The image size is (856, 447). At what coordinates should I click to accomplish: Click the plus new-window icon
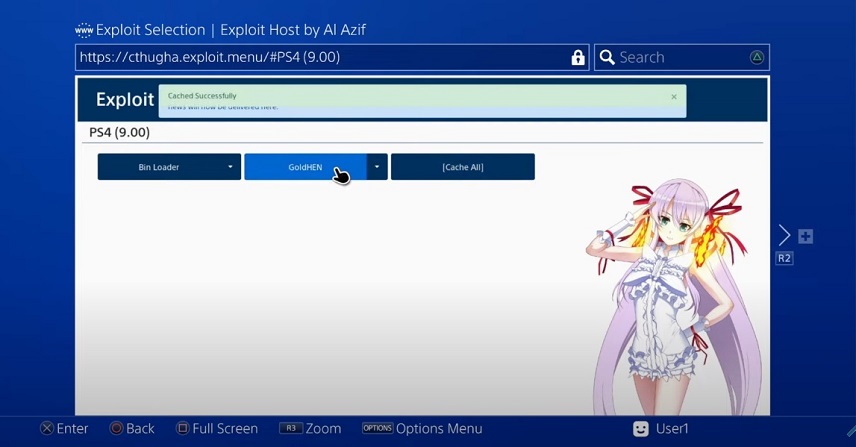pos(806,236)
